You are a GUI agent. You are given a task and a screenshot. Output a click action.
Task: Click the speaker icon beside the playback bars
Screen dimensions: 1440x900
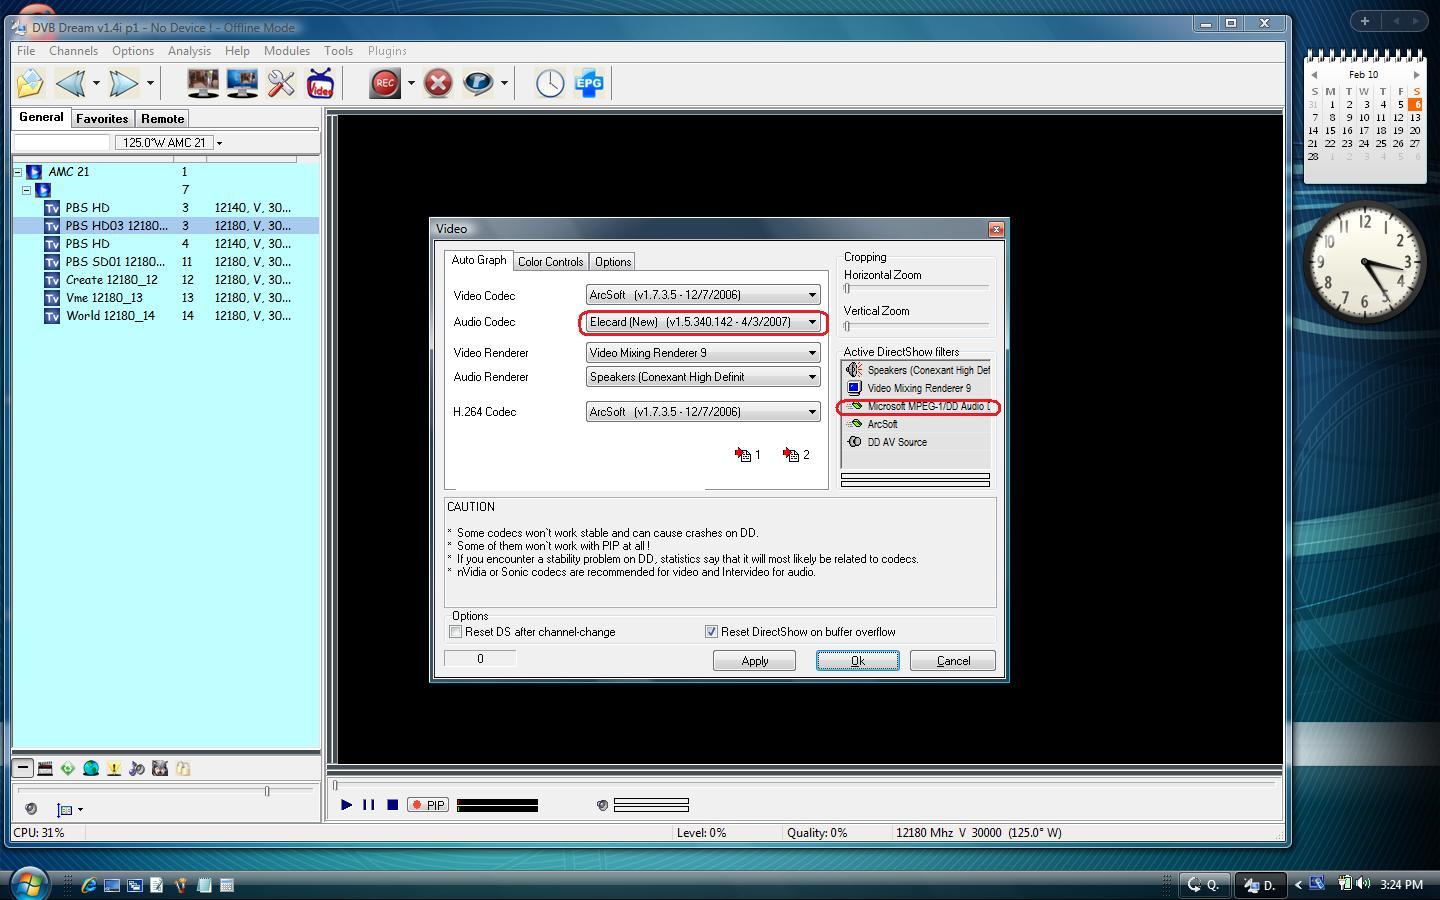pyautogui.click(x=602, y=805)
